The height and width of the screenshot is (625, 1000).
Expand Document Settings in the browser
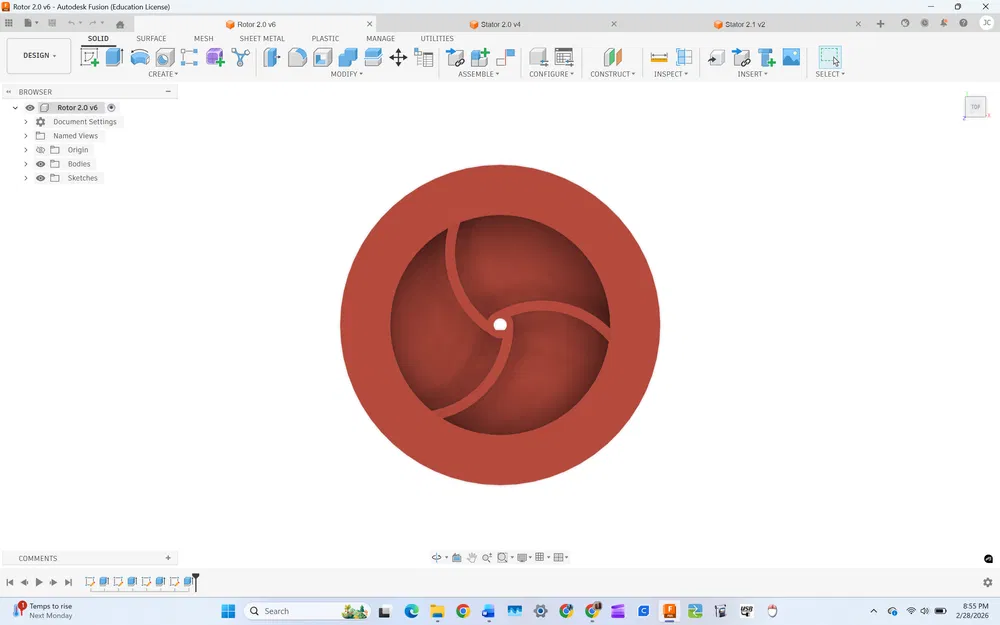click(x=26, y=122)
